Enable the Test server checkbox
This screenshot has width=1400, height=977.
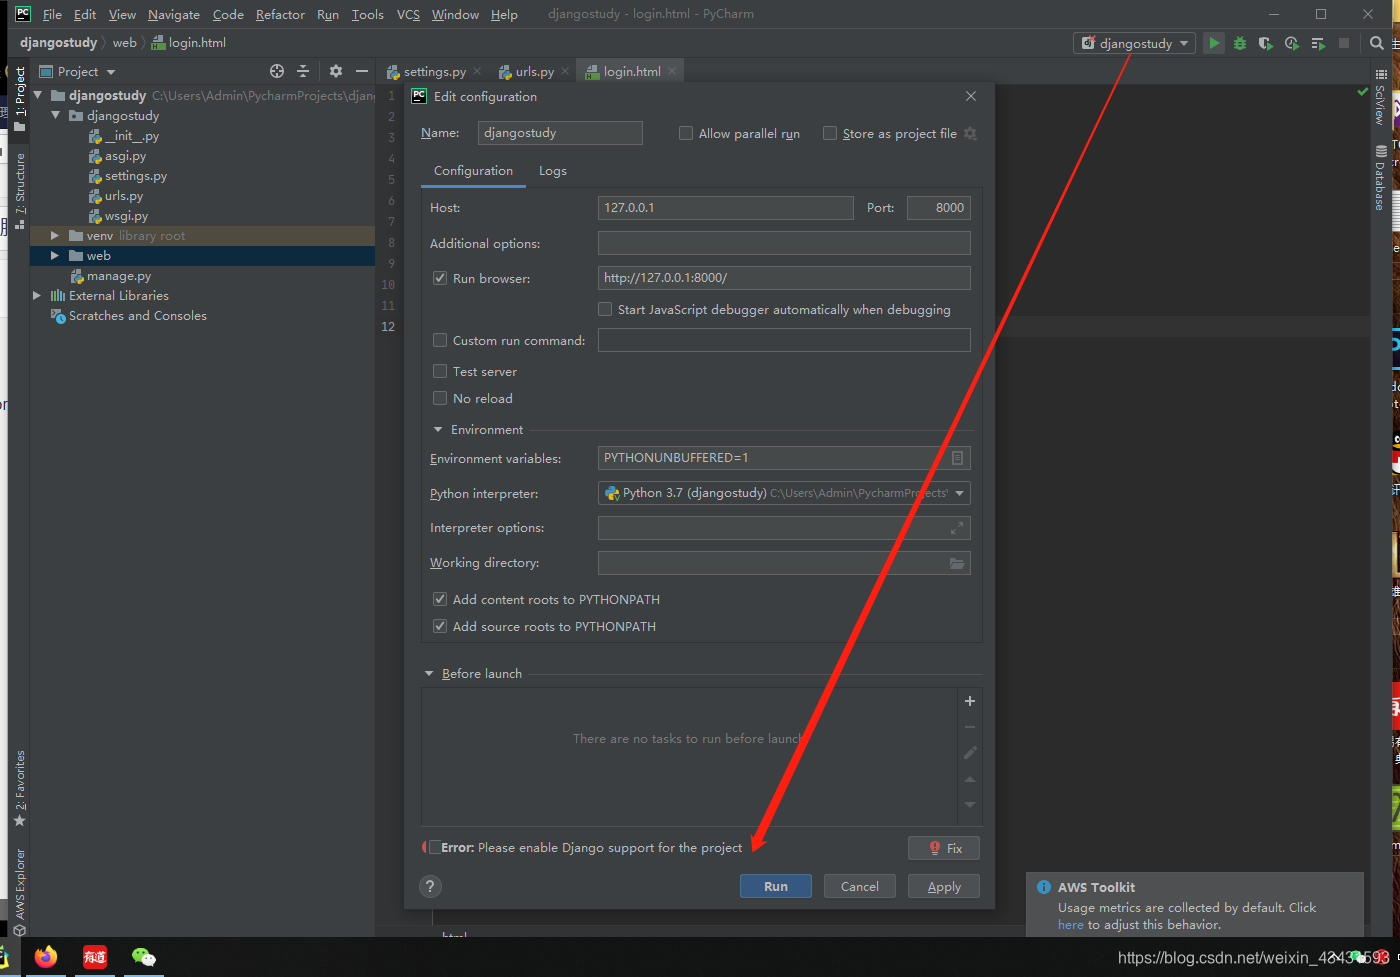tap(440, 371)
